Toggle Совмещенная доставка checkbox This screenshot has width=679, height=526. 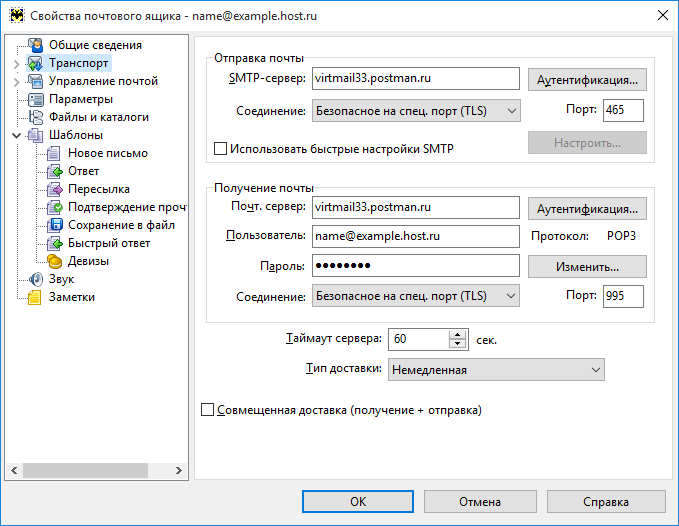207,410
